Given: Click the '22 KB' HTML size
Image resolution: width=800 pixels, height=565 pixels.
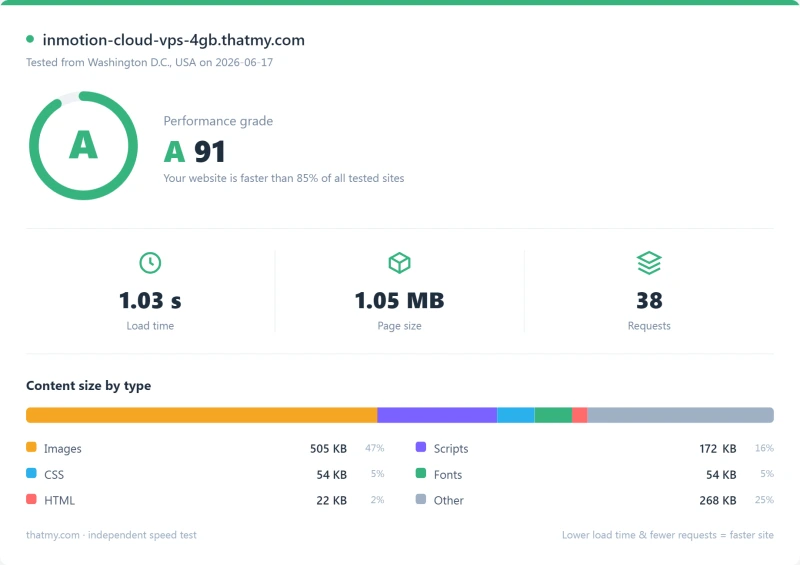Looking at the screenshot, I should [x=332, y=500].
